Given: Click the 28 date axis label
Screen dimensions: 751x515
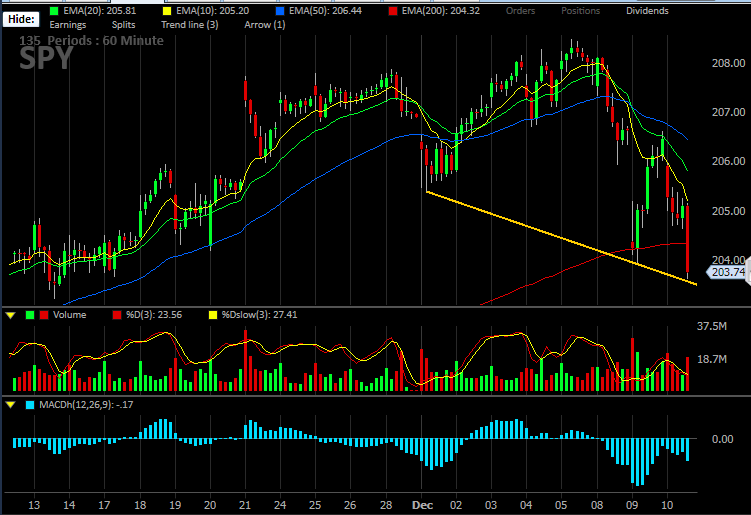Looking at the screenshot, I should tap(386, 505).
